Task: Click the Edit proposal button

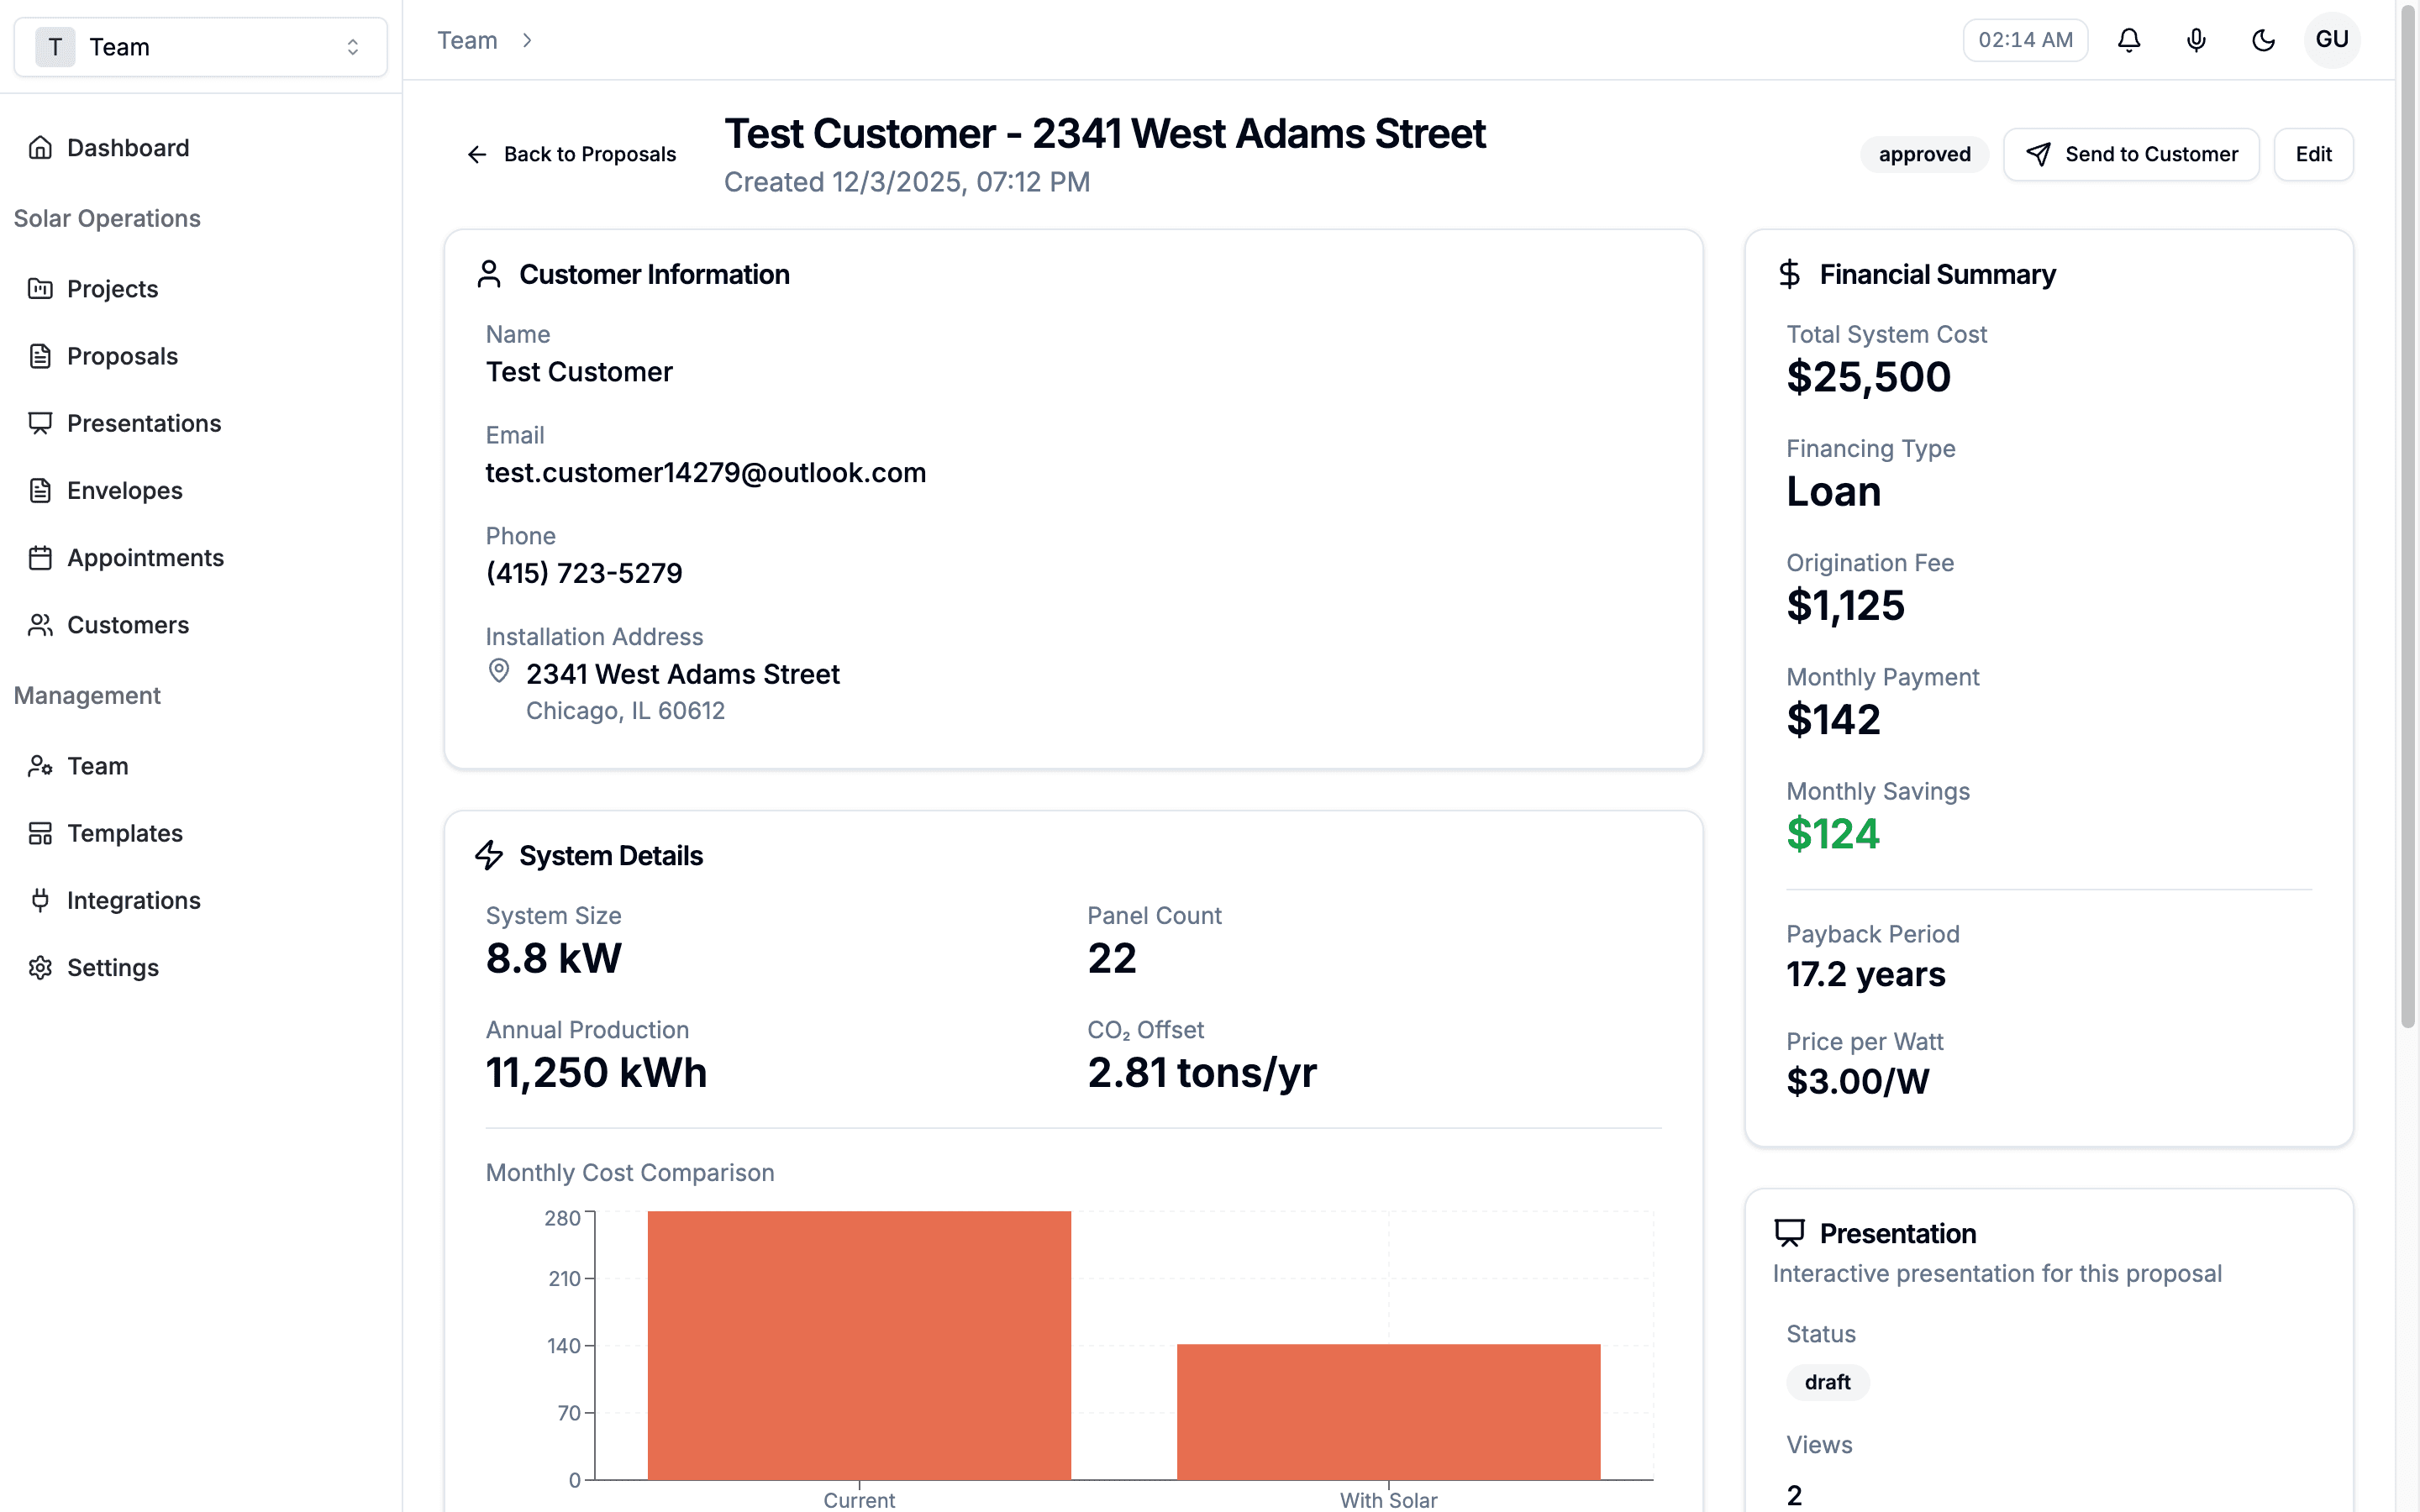Action: coord(2313,154)
